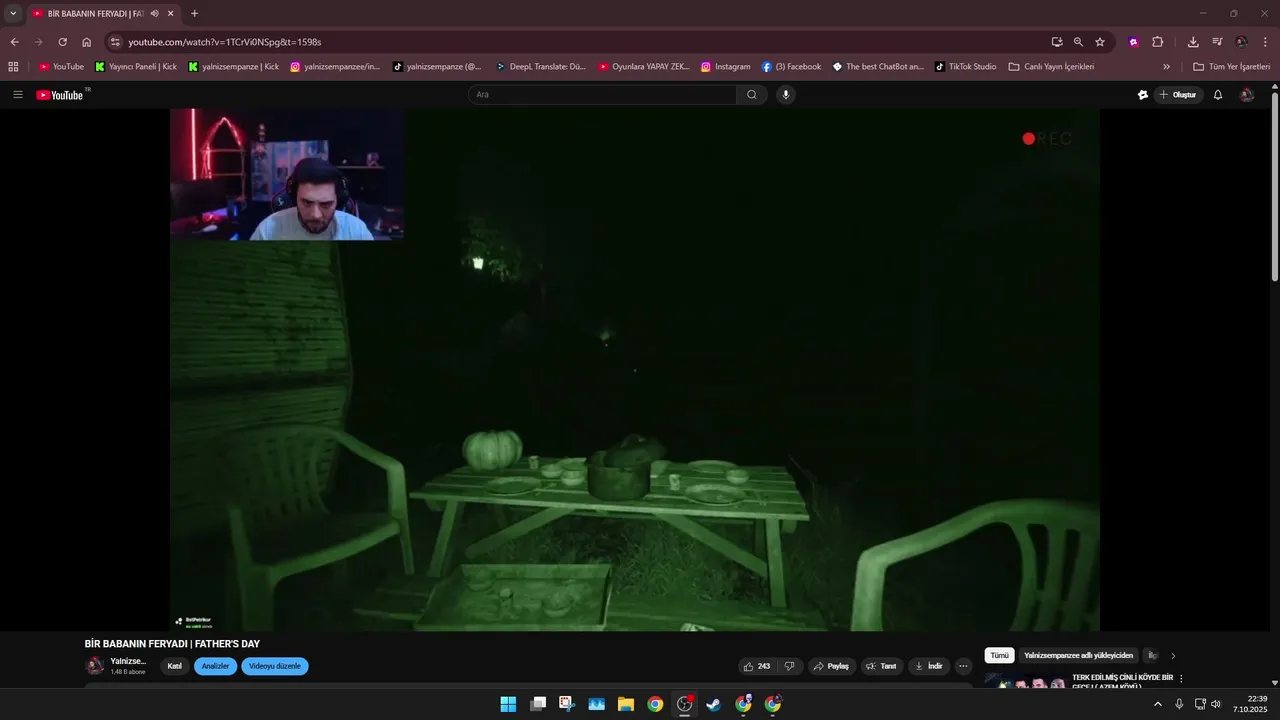
Task: Open YouTube account avatar menu
Action: point(1247,95)
